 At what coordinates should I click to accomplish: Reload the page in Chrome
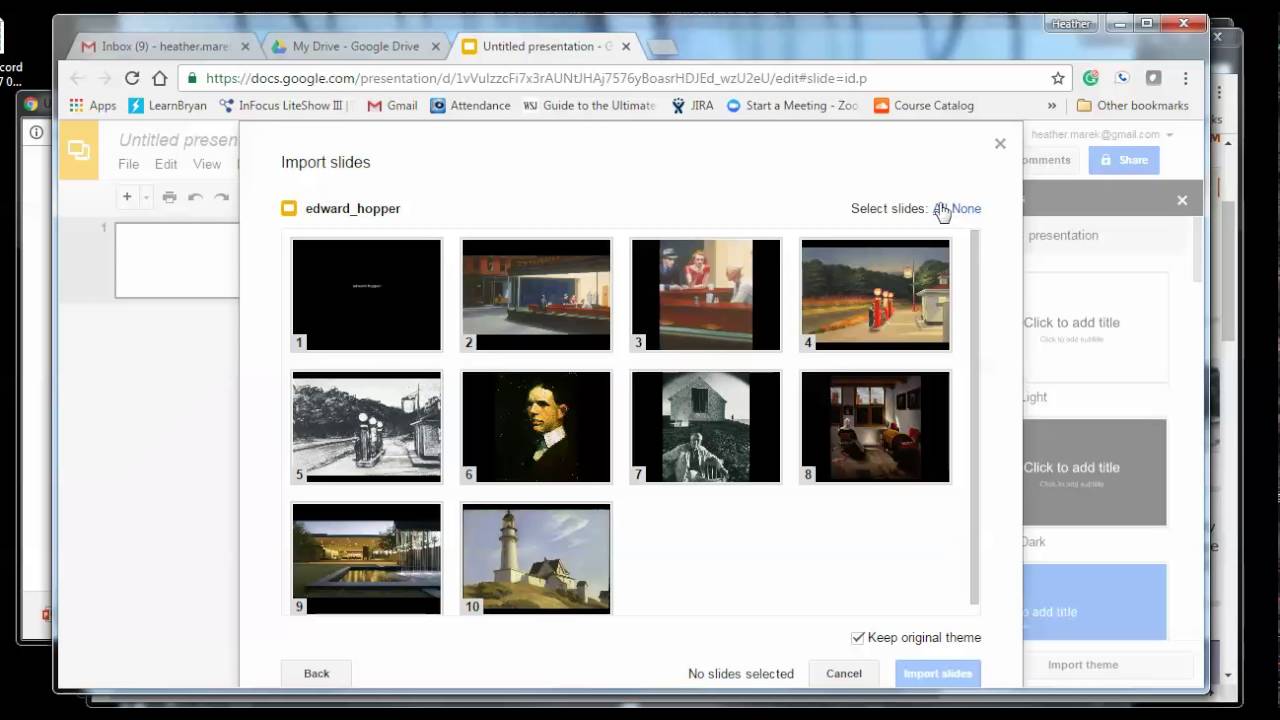pos(131,78)
